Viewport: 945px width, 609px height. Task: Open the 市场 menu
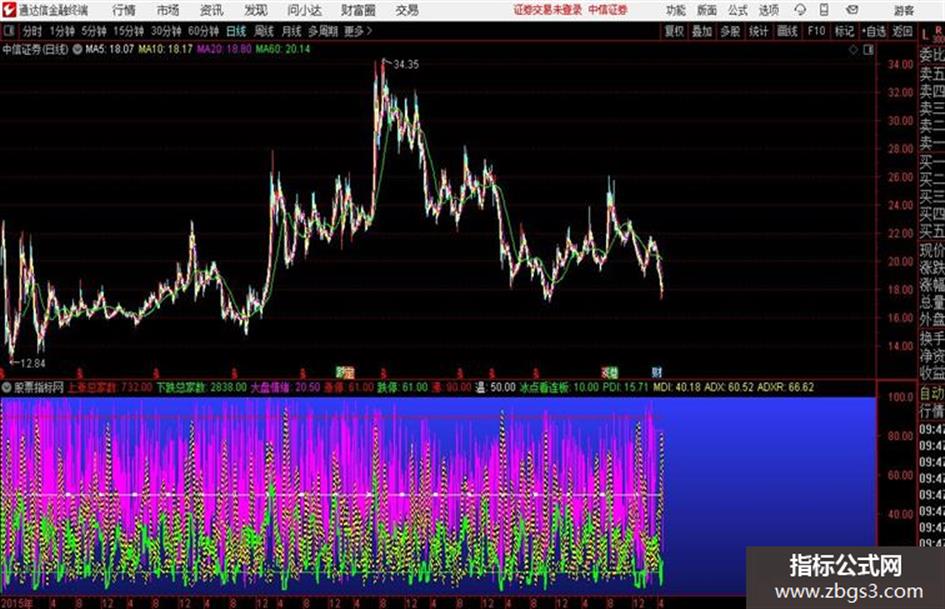click(168, 10)
